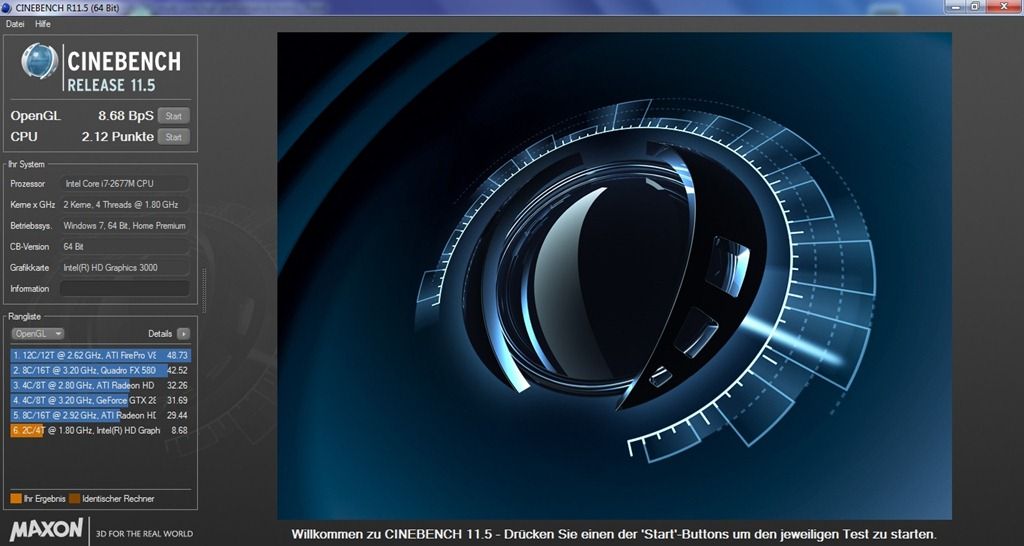Open the Hilfe menu
Image resolution: width=1024 pixels, height=546 pixels.
[42, 24]
